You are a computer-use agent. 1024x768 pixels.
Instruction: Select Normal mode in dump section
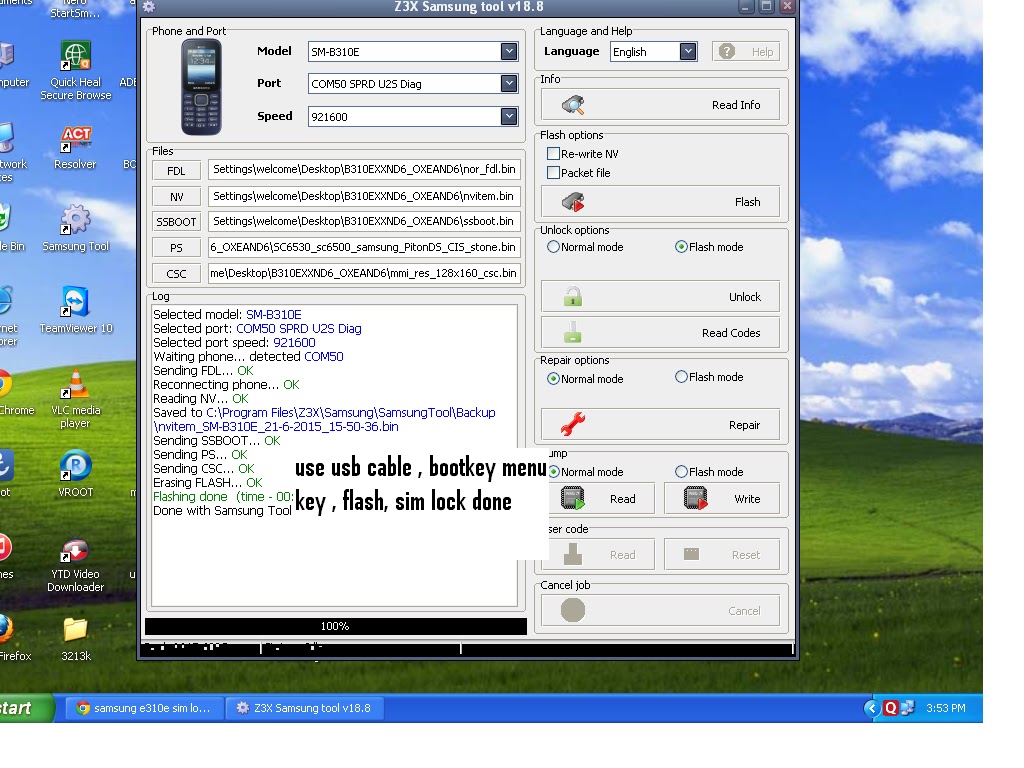[x=554, y=472]
